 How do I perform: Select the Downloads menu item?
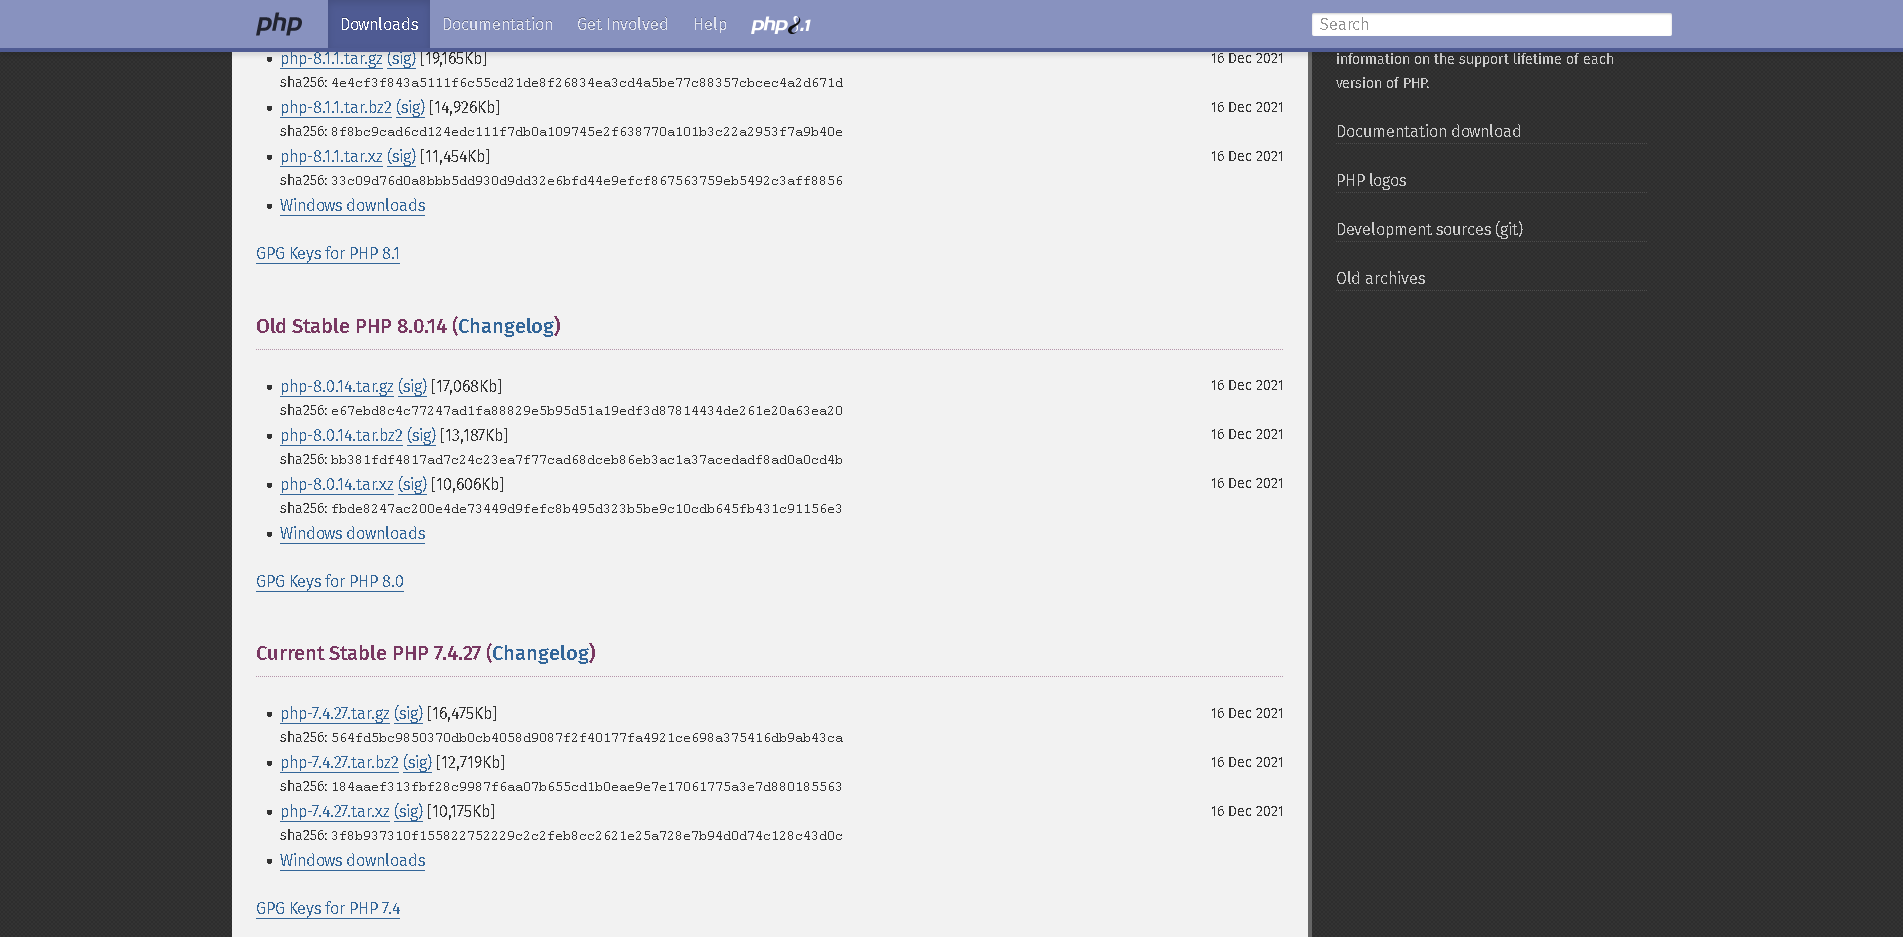[379, 24]
